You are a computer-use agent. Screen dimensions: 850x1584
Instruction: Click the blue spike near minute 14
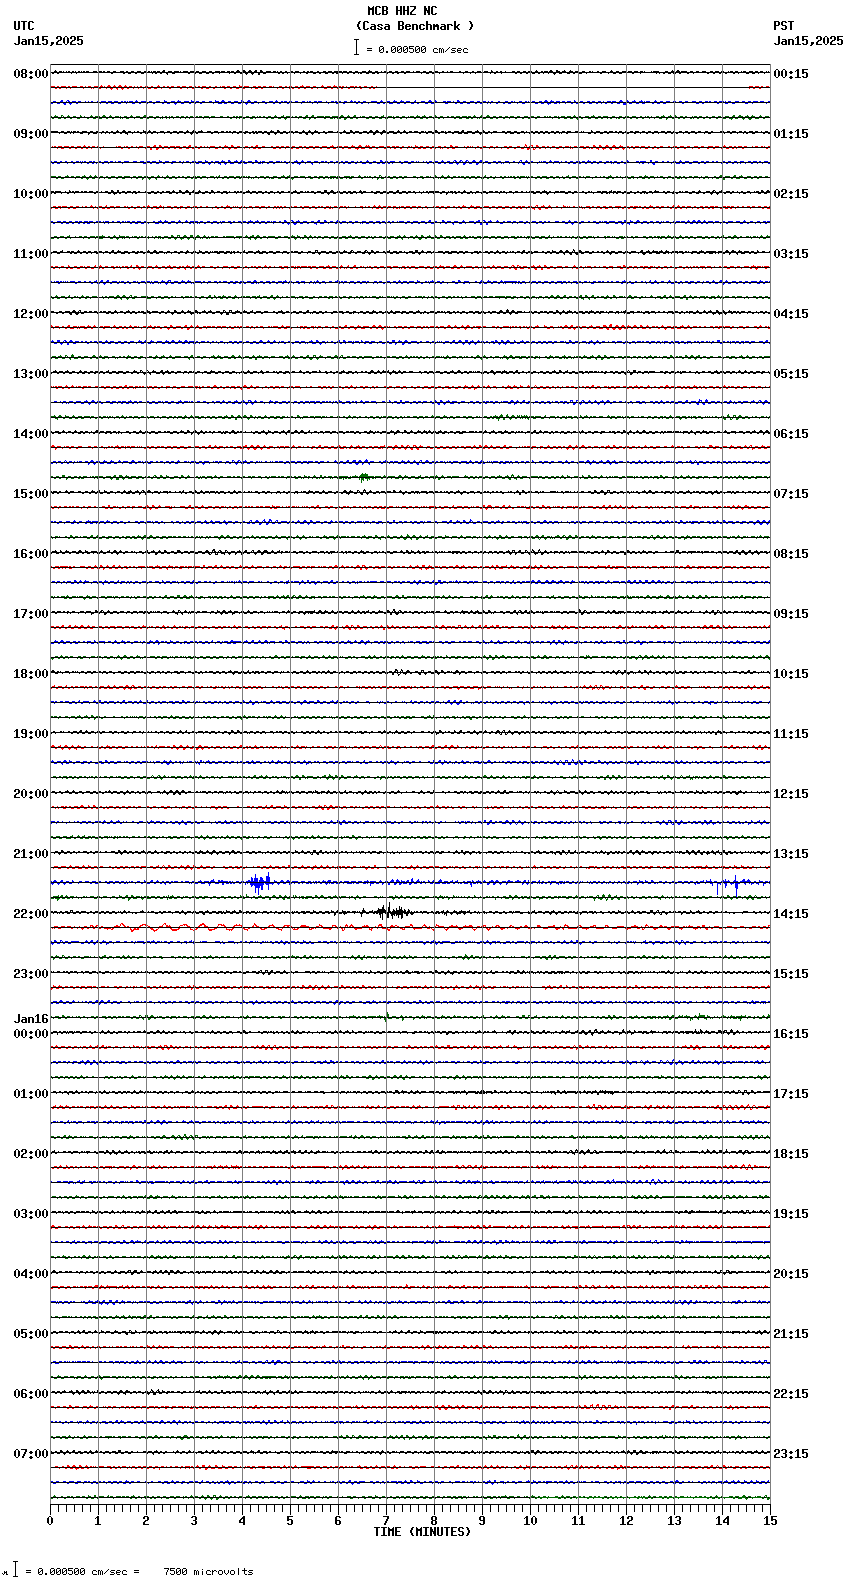(x=736, y=884)
